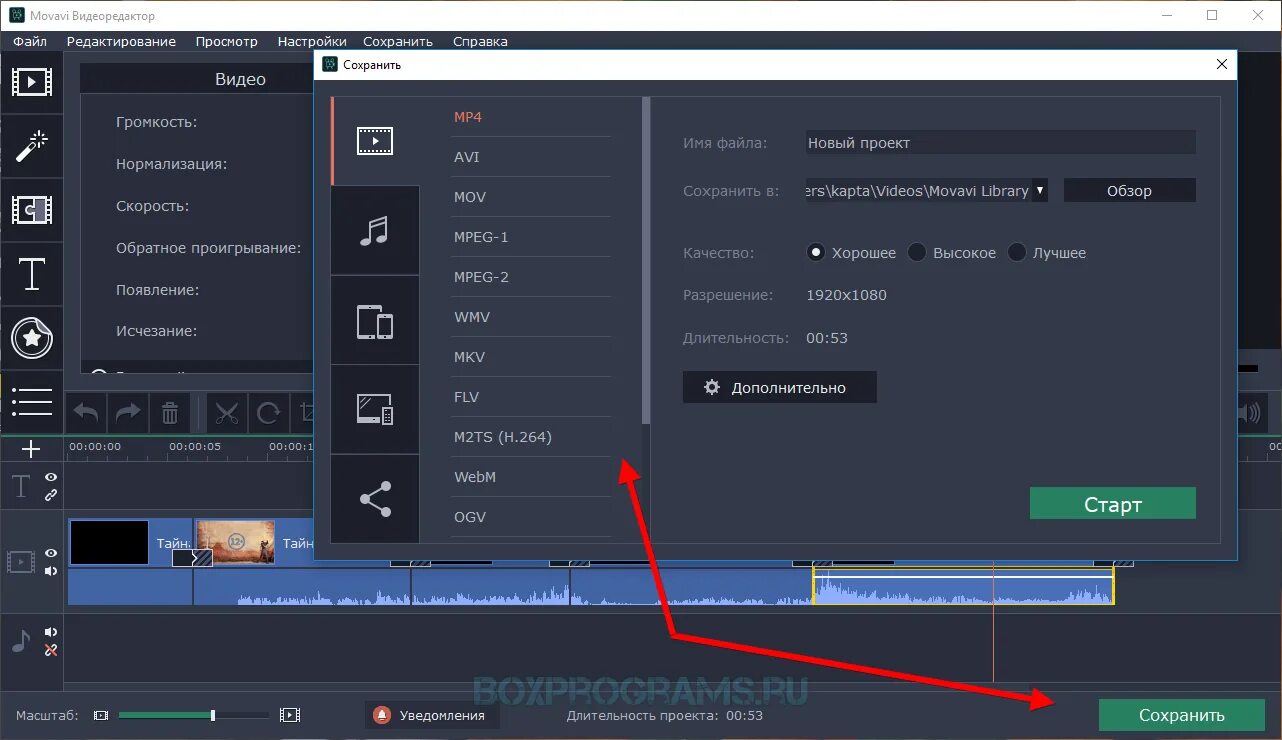The width and height of the screenshot is (1282, 740).
Task: Toggle audio track unlink icon
Action: pyautogui.click(x=50, y=650)
